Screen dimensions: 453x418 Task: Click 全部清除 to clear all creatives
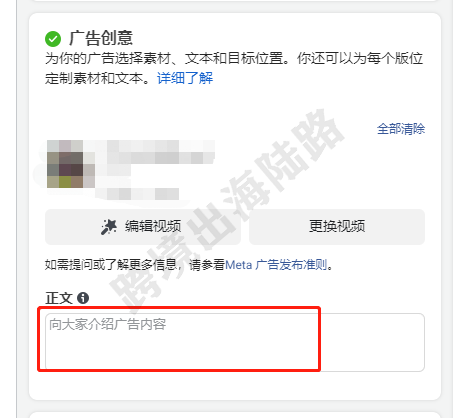[x=401, y=129]
